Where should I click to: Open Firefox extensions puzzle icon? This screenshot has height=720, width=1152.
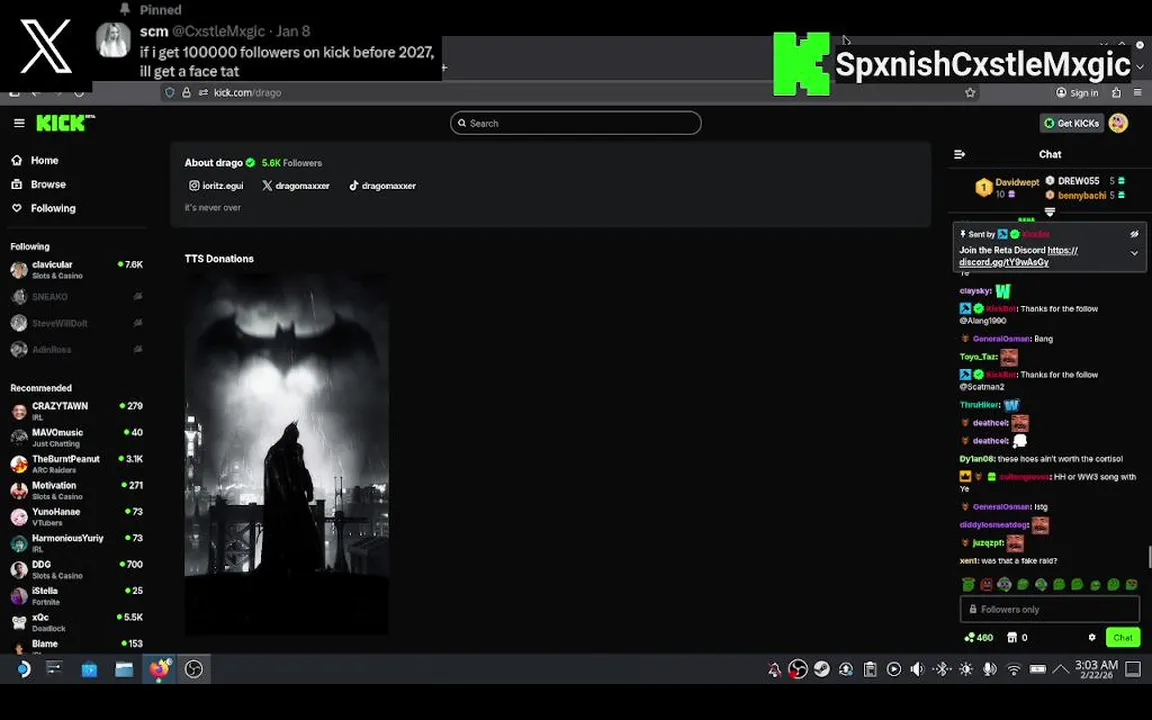pos(1117,93)
